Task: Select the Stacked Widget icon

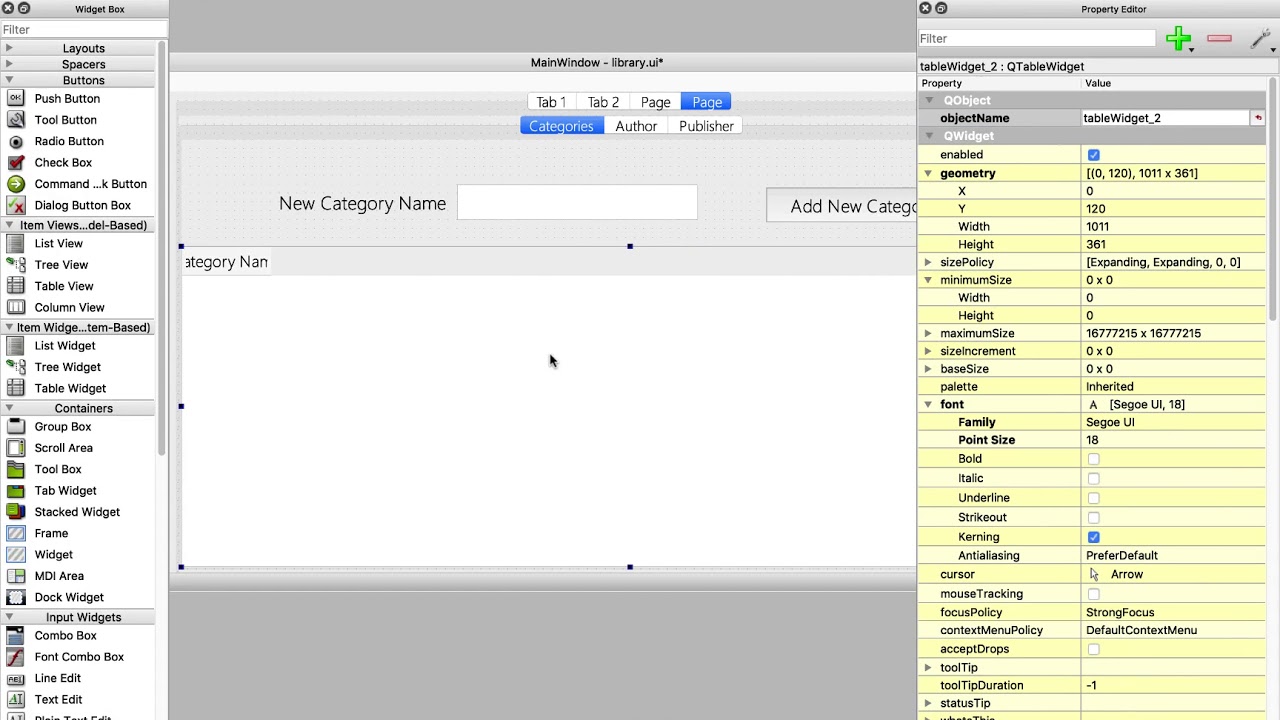Action: (x=16, y=512)
